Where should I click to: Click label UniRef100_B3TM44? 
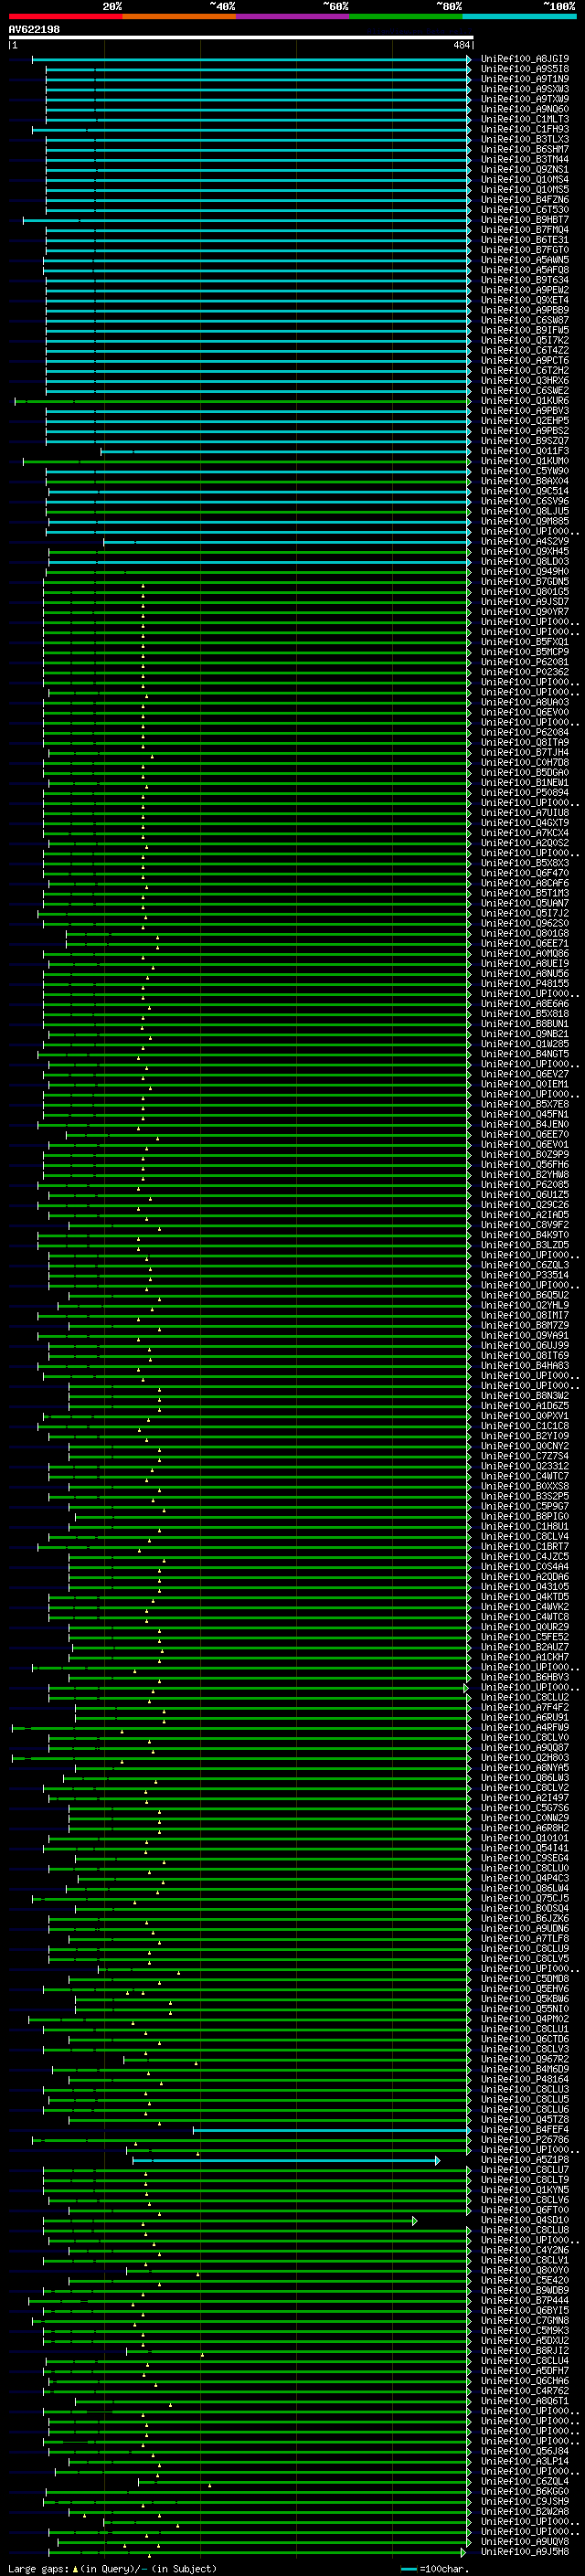(x=525, y=159)
